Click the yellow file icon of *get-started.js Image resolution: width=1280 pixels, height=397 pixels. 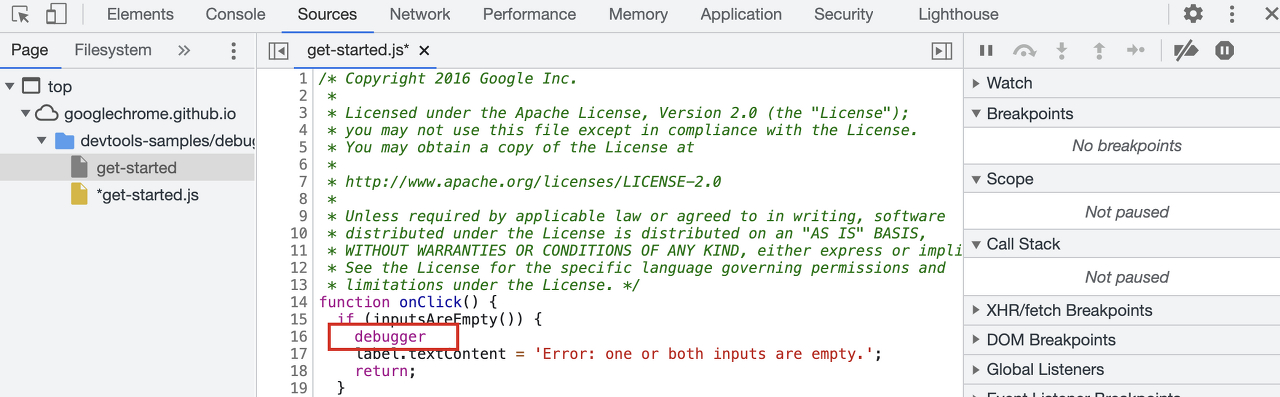point(79,195)
